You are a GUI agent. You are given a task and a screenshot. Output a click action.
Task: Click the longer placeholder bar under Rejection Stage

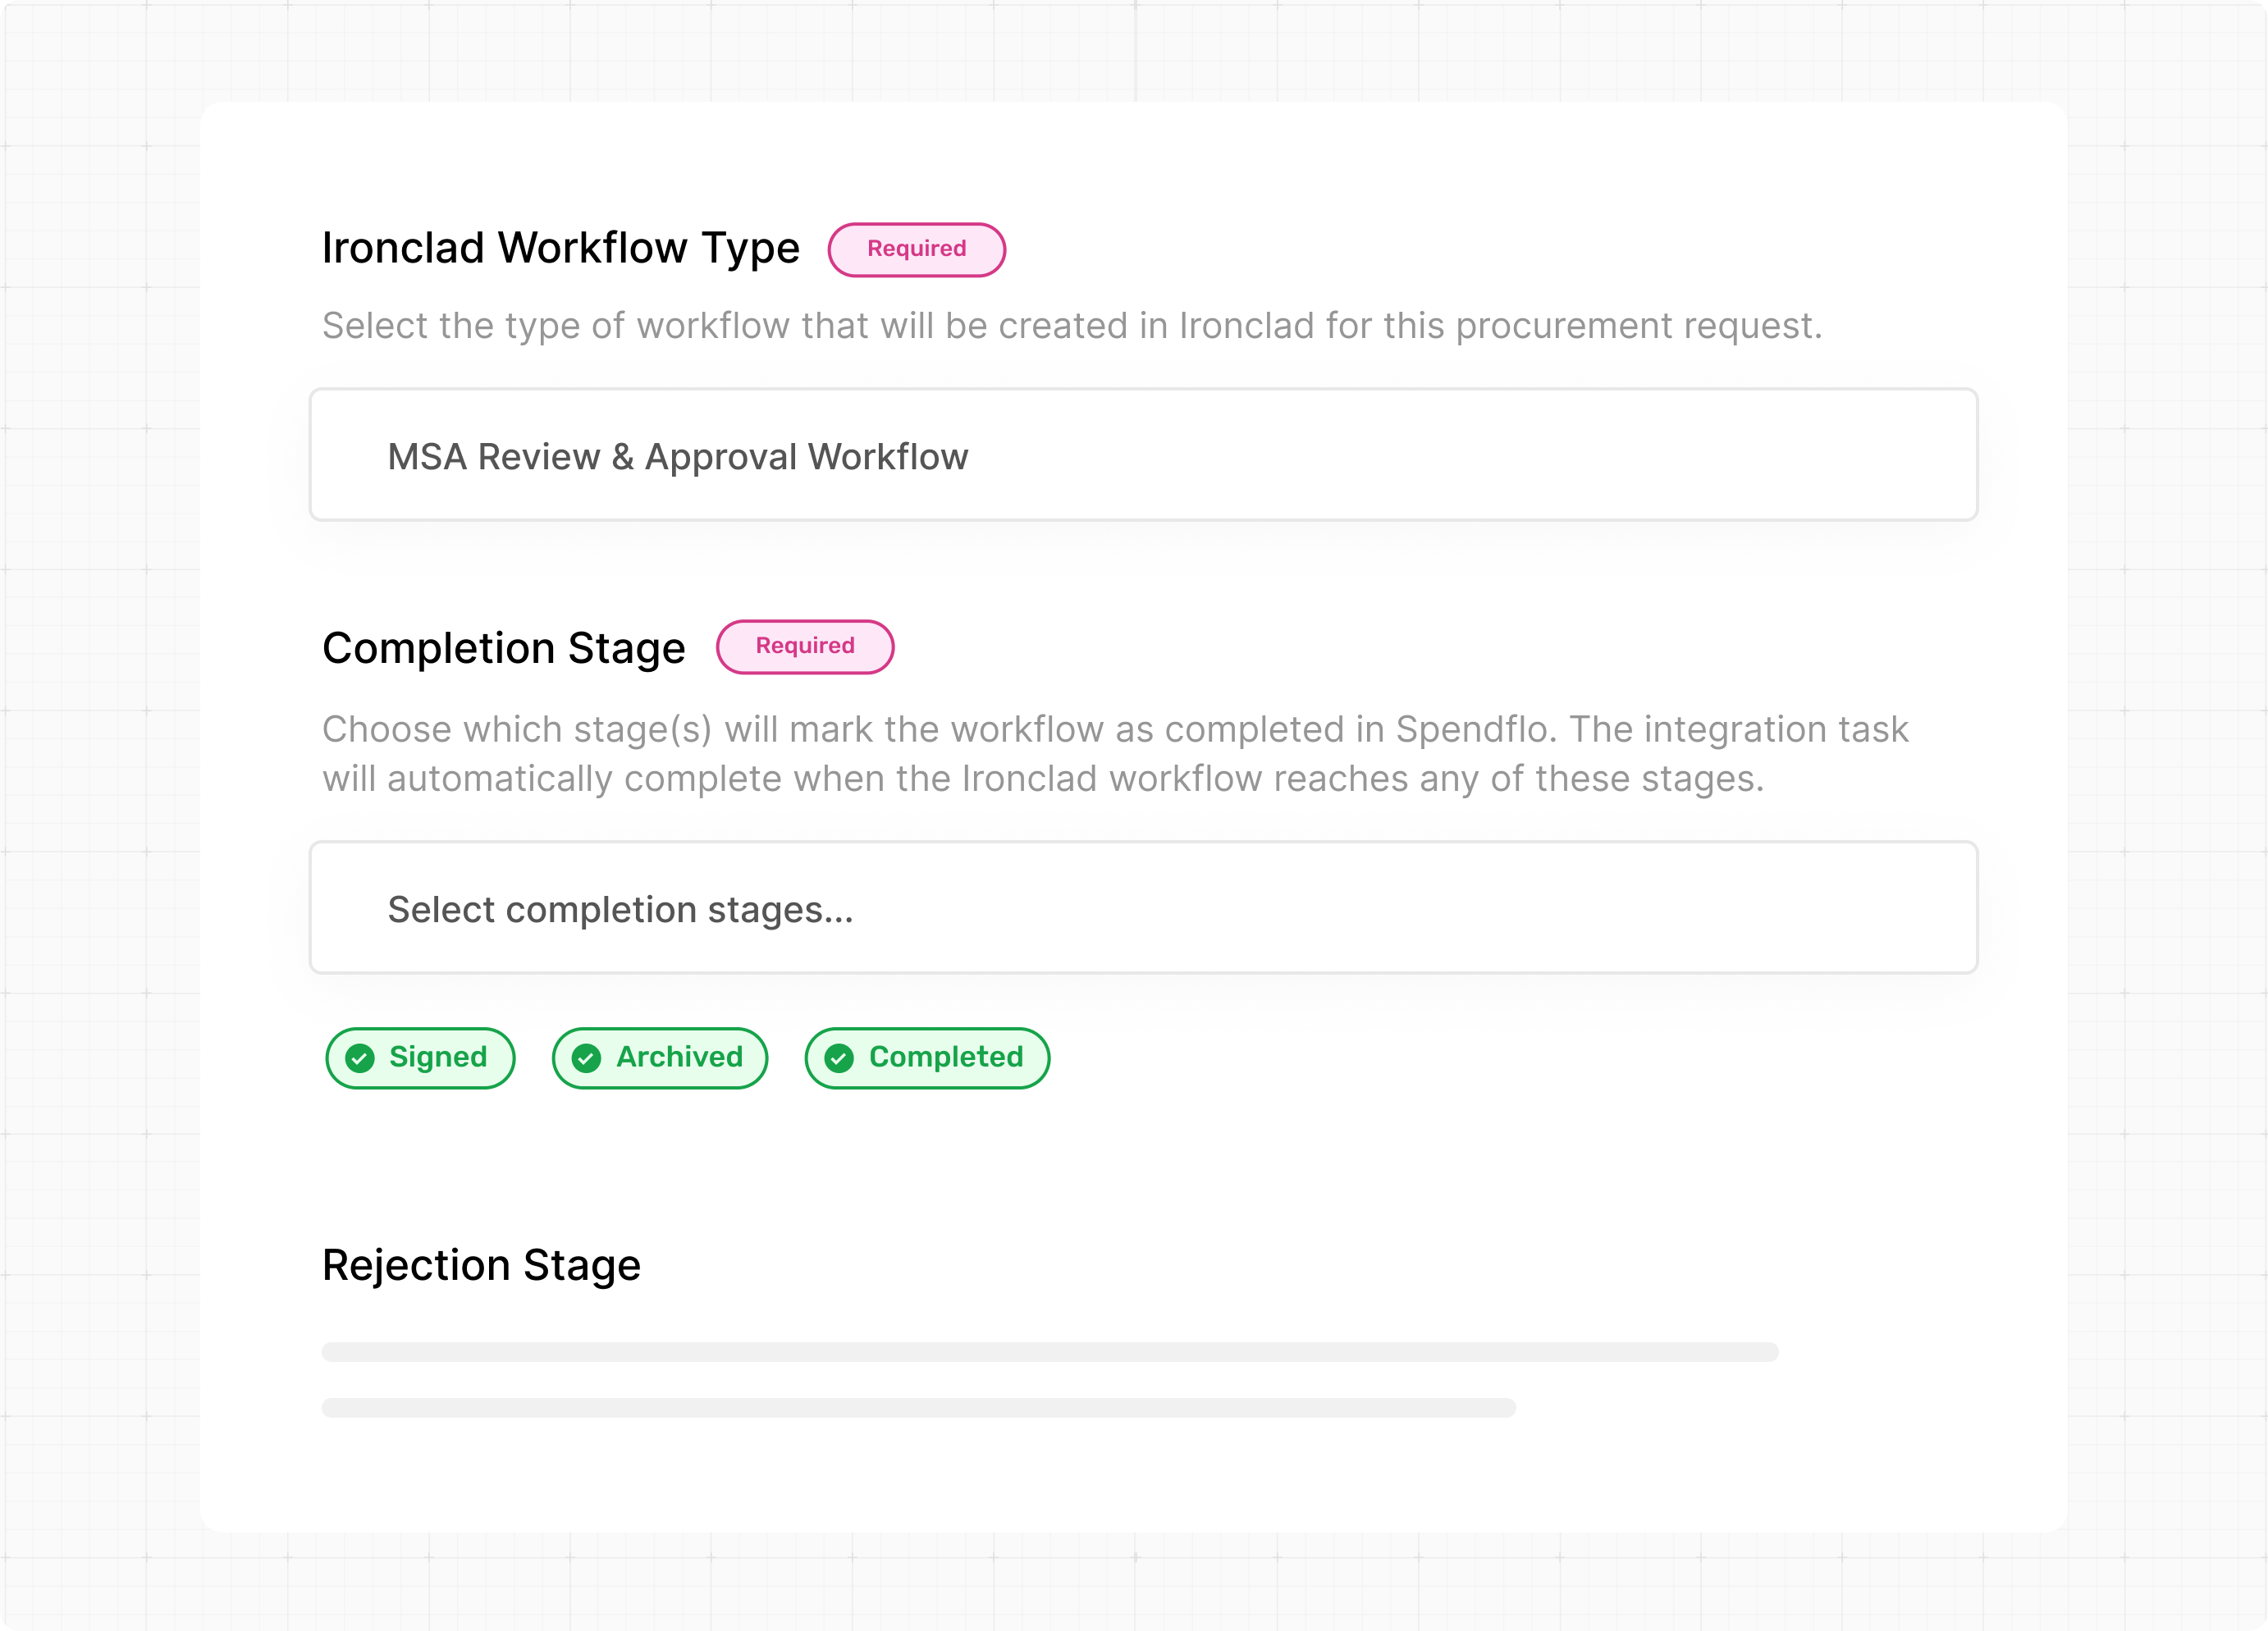coord(1049,1352)
